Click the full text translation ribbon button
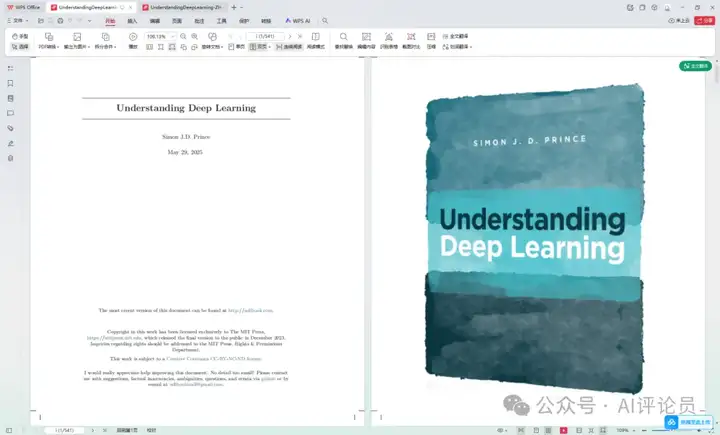The image size is (720, 435). click(x=456, y=36)
